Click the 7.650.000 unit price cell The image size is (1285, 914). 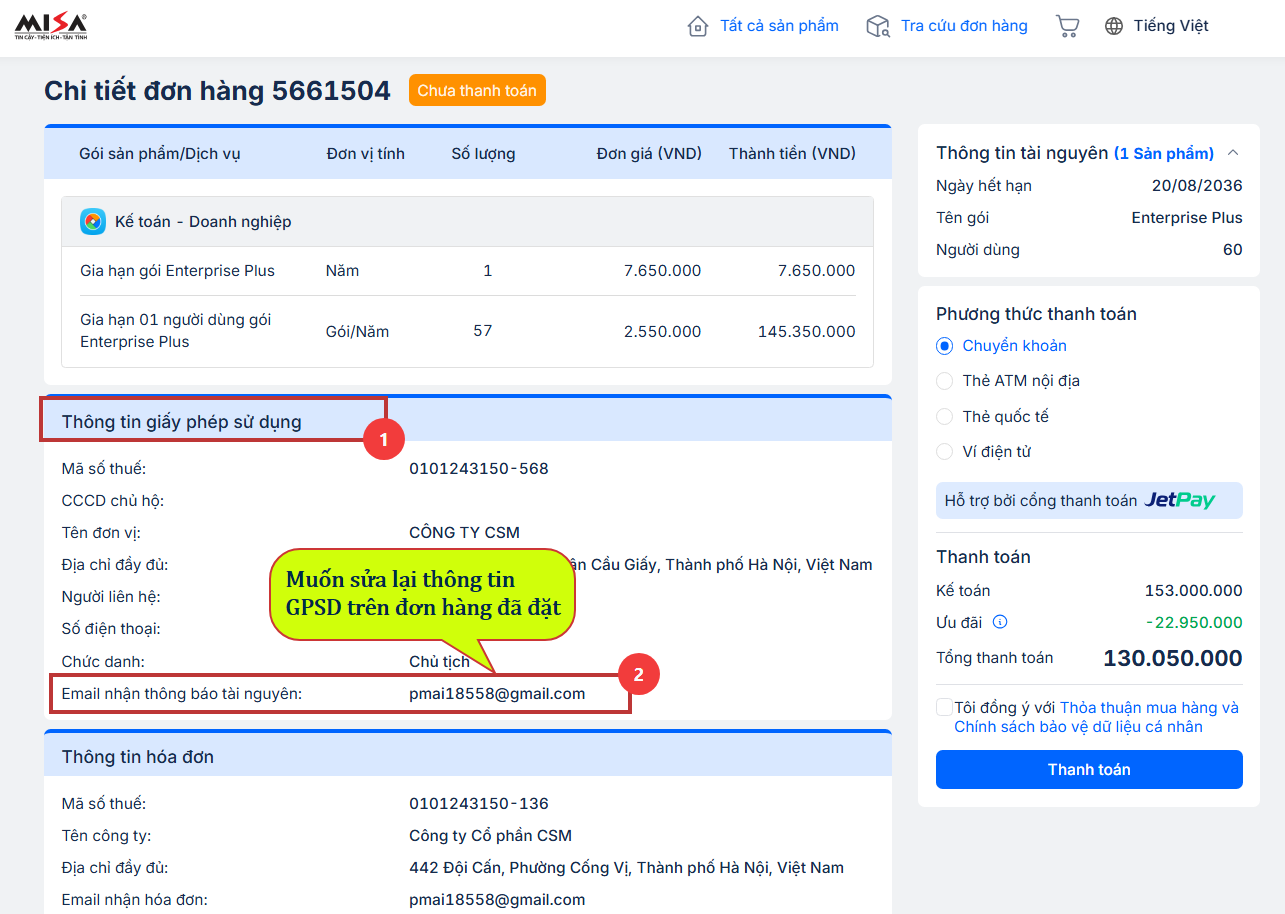tap(662, 271)
